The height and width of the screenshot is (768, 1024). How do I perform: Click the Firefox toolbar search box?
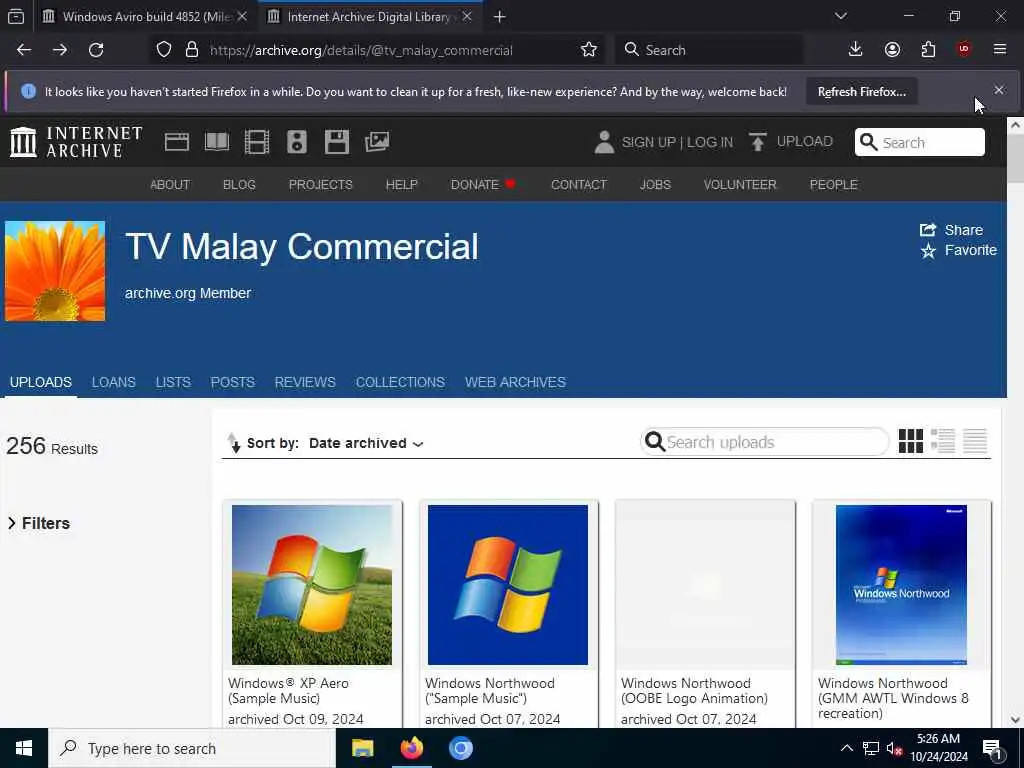(709, 50)
